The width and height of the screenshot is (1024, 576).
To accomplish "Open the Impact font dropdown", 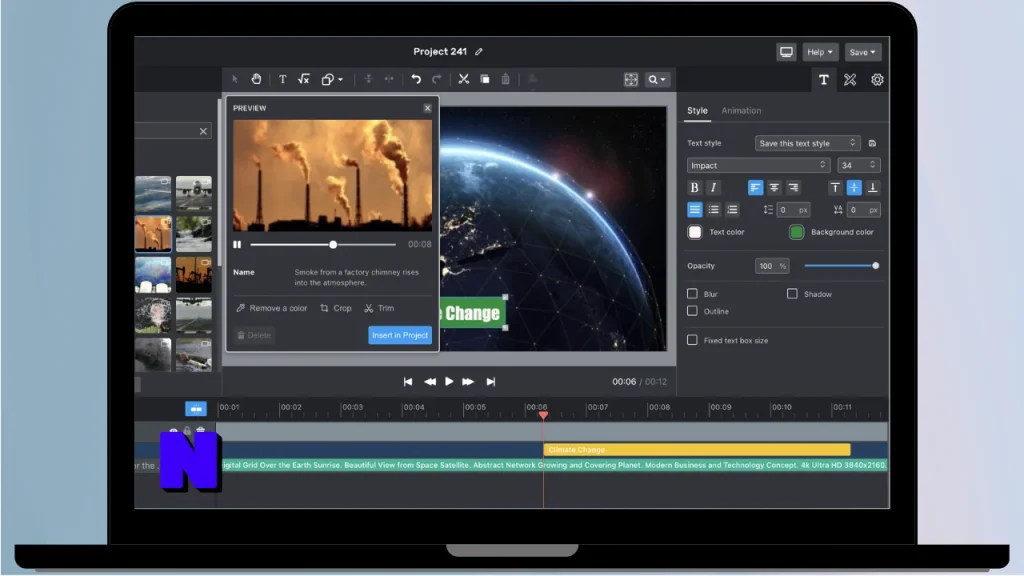I will pos(758,165).
